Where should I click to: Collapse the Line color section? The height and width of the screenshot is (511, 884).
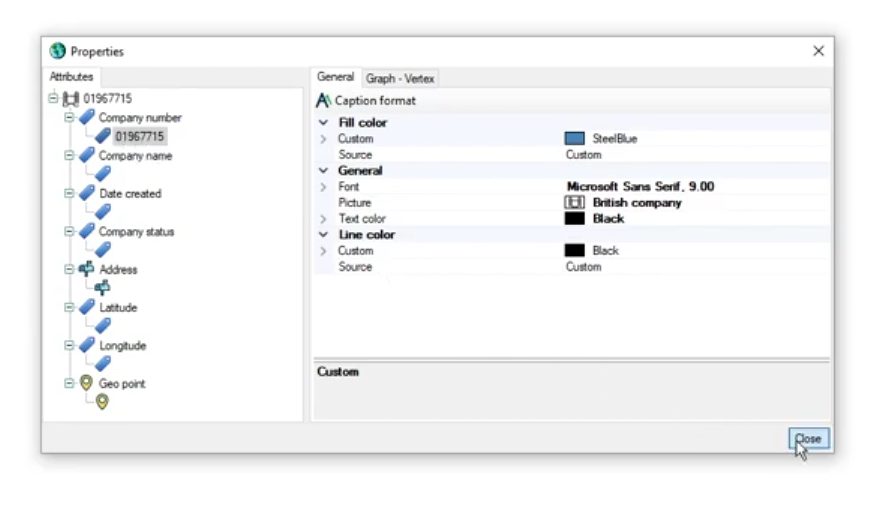pos(323,235)
